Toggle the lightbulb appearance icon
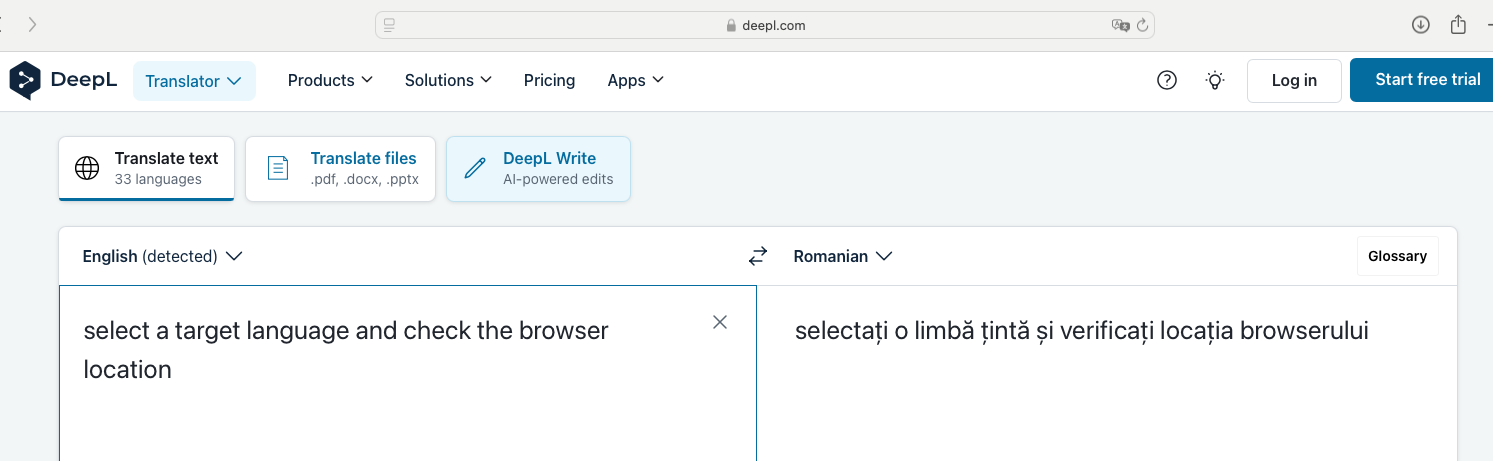This screenshot has width=1493, height=461. tap(1215, 80)
